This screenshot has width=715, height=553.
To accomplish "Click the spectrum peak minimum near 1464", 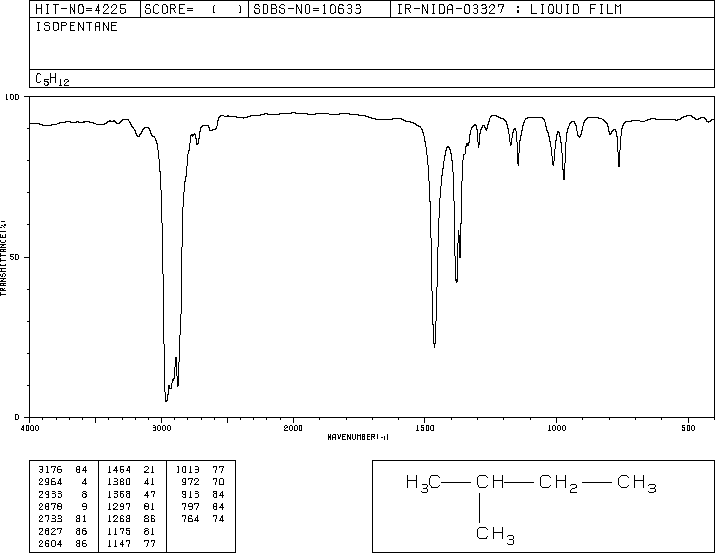I will pos(435,346).
